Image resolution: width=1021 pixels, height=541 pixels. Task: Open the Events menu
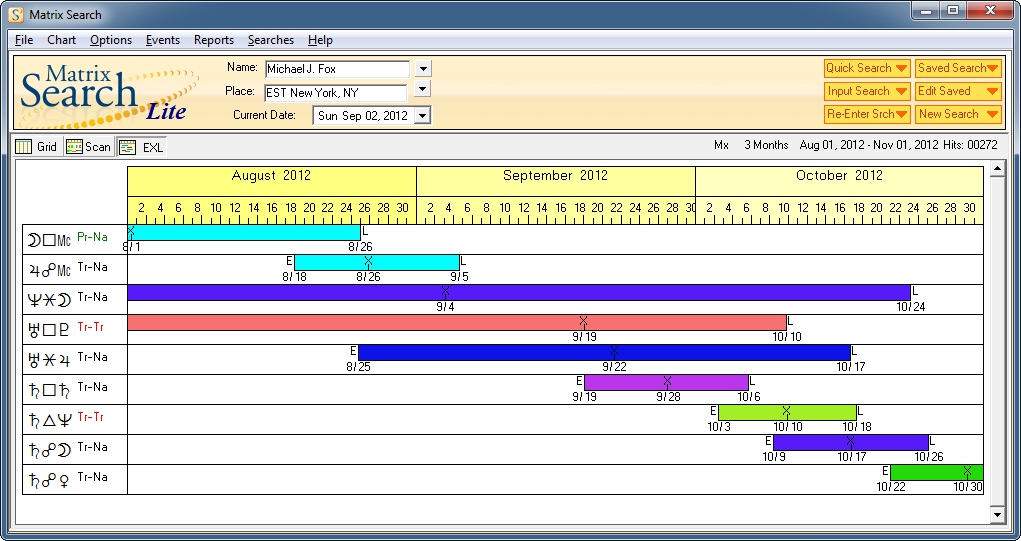(163, 40)
